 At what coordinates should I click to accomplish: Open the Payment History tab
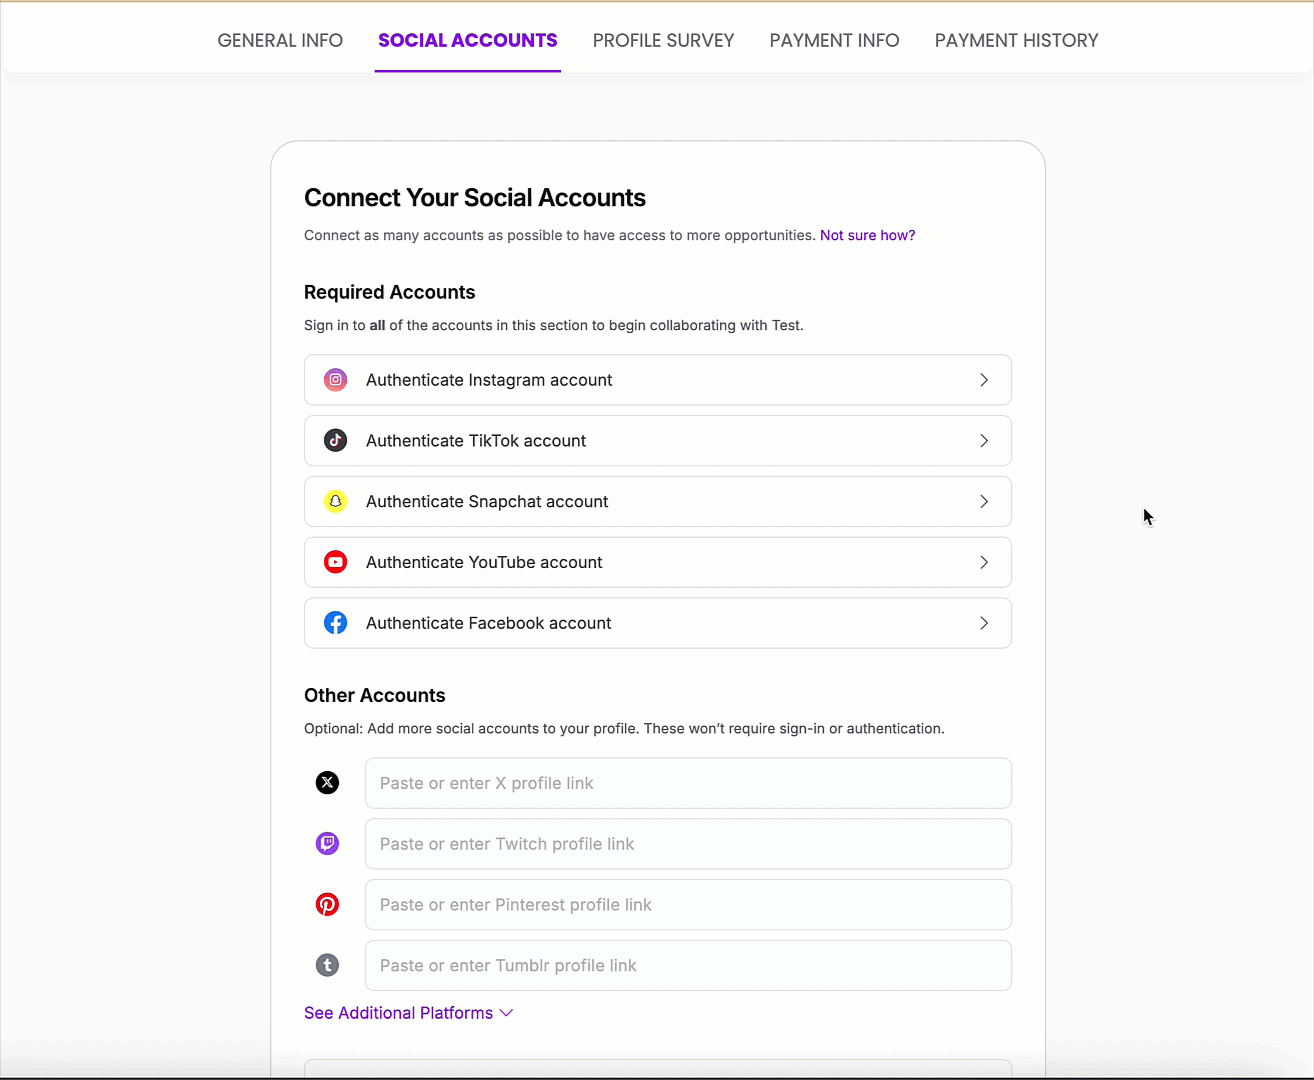click(x=1016, y=41)
